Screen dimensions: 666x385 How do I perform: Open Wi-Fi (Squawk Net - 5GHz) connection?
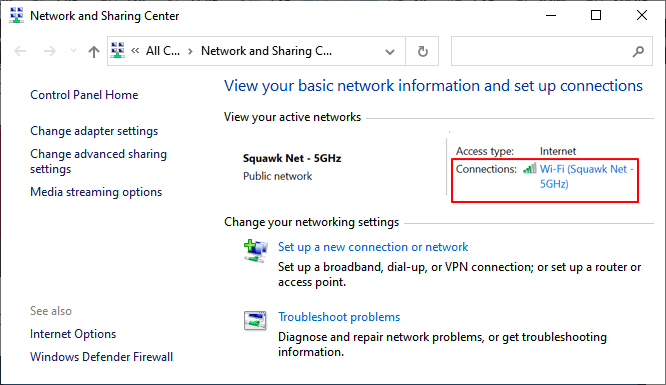coord(587,176)
